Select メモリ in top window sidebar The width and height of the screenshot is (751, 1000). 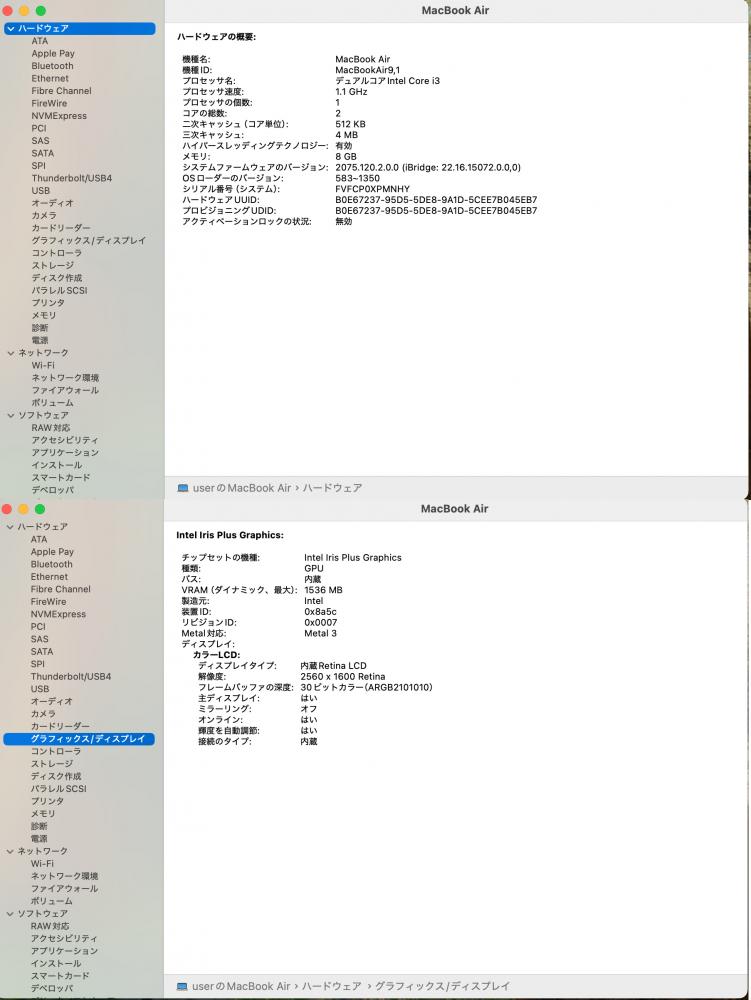tap(44, 315)
